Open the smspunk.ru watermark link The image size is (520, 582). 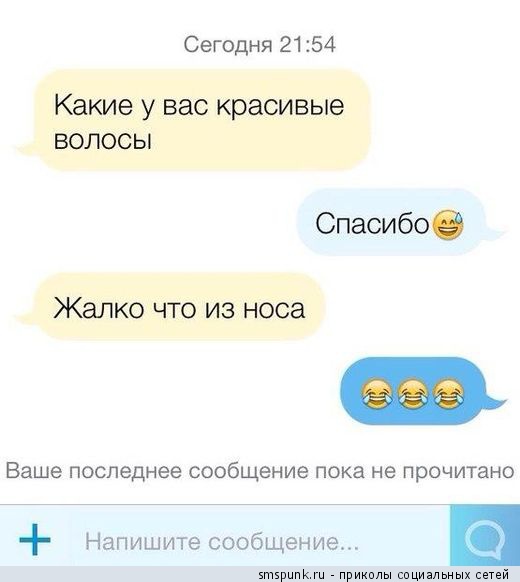(291, 574)
